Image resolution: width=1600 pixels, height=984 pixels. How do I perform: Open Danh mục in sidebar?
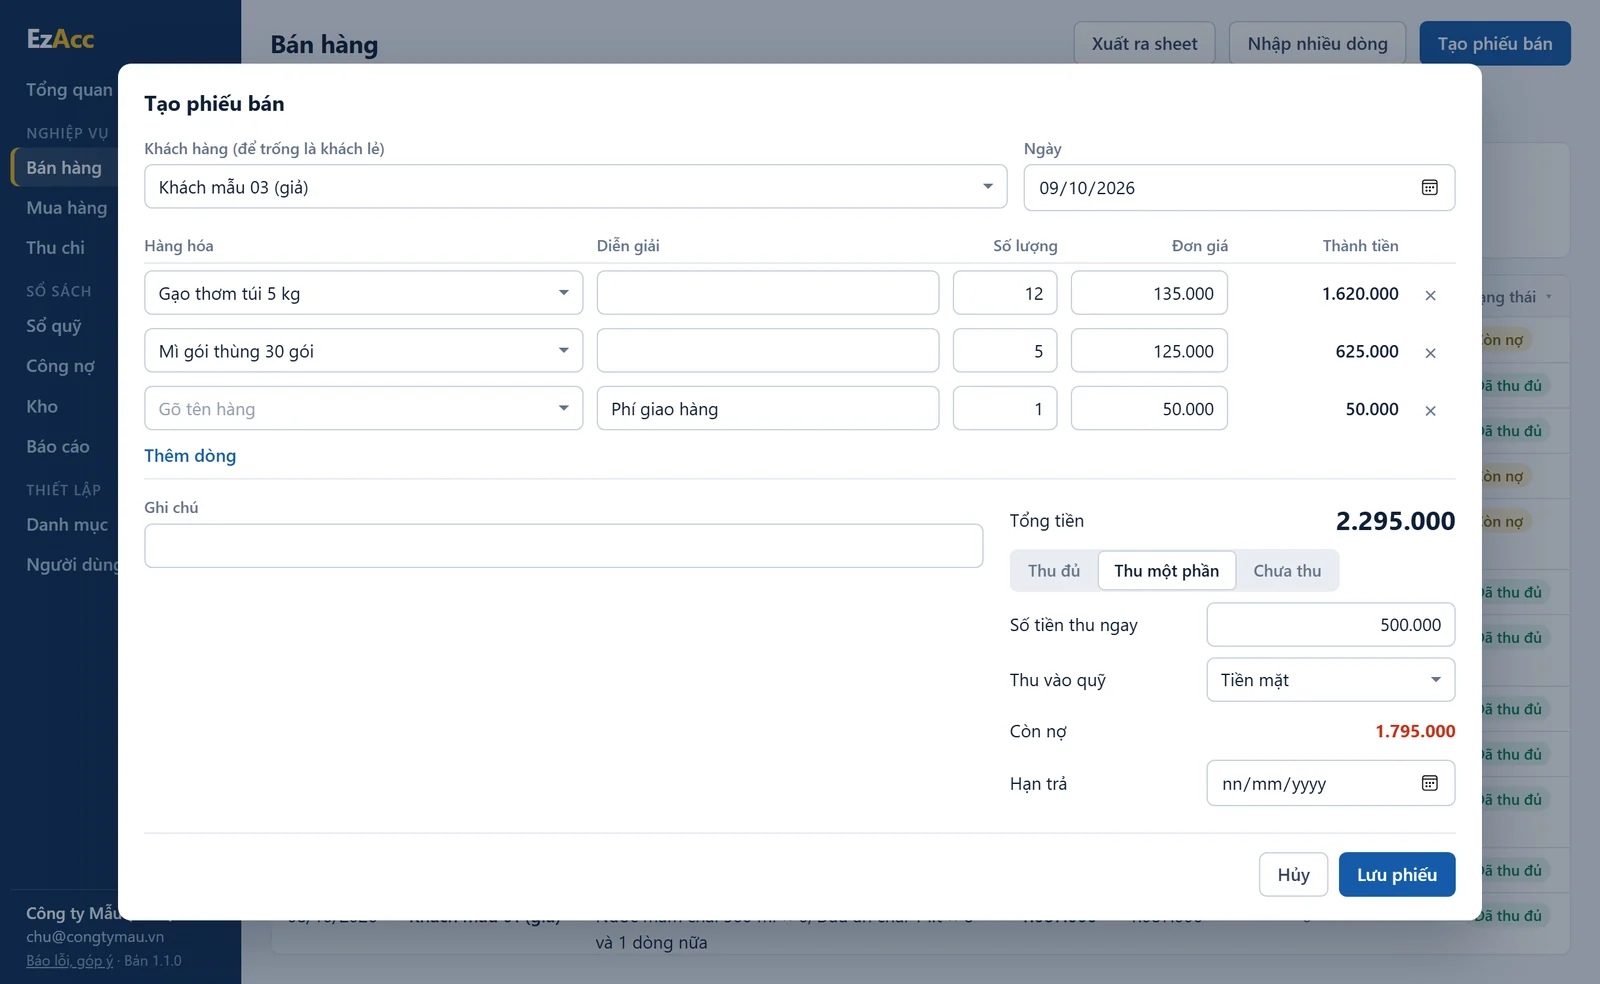67,525
